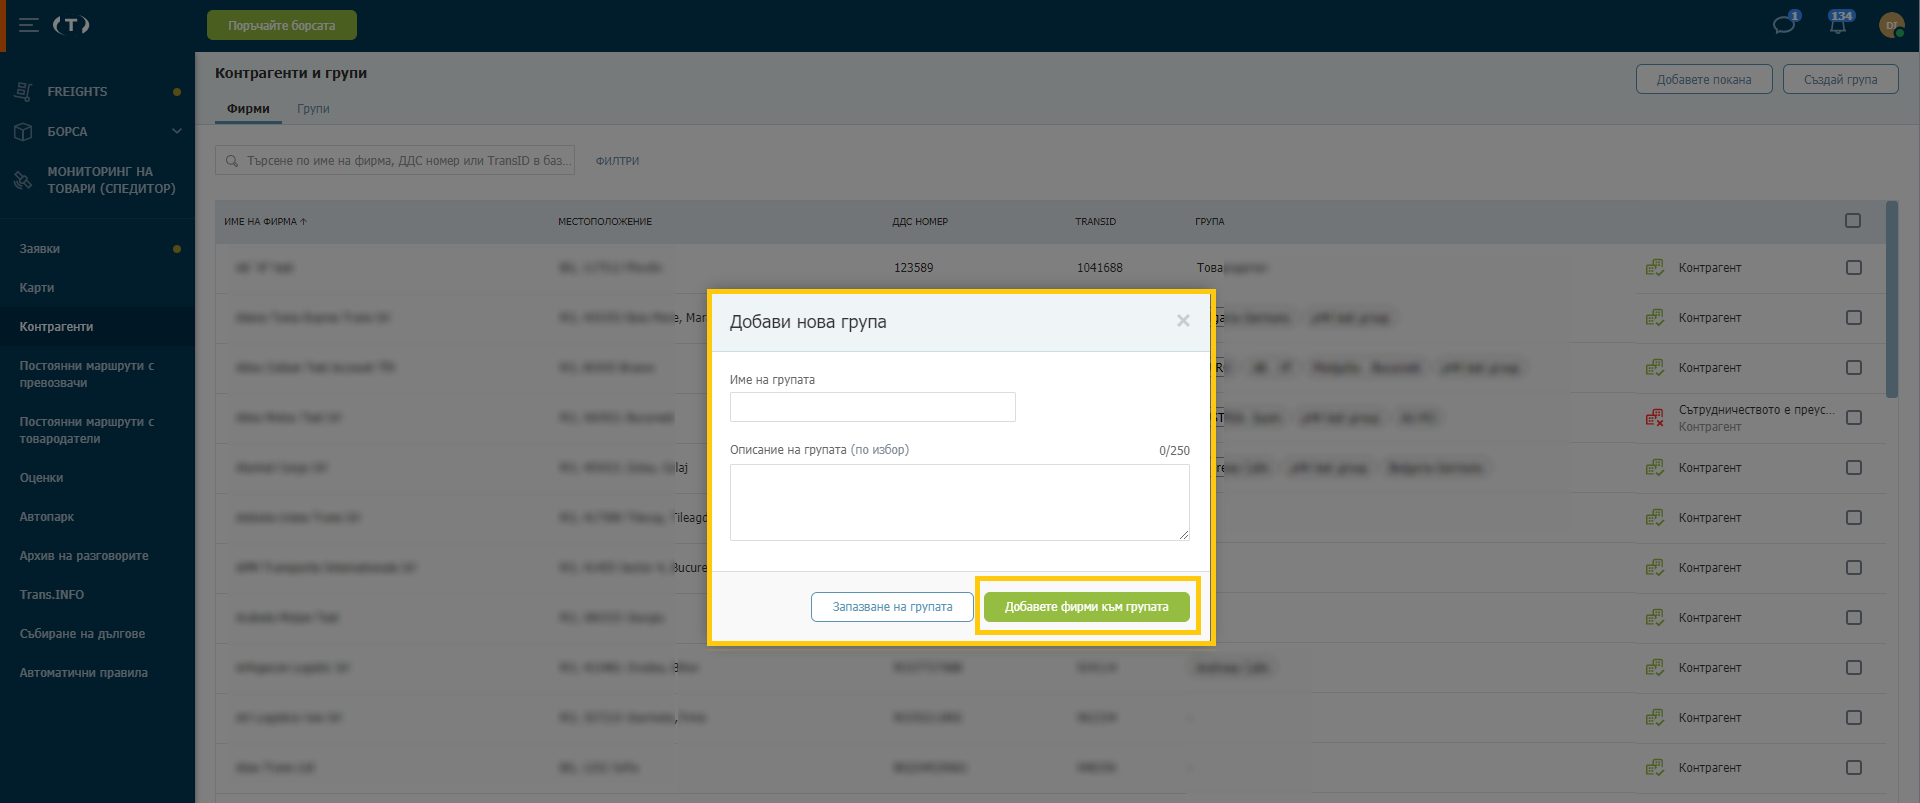Open Оценки in the sidebar
The height and width of the screenshot is (803, 1920).
click(x=41, y=478)
